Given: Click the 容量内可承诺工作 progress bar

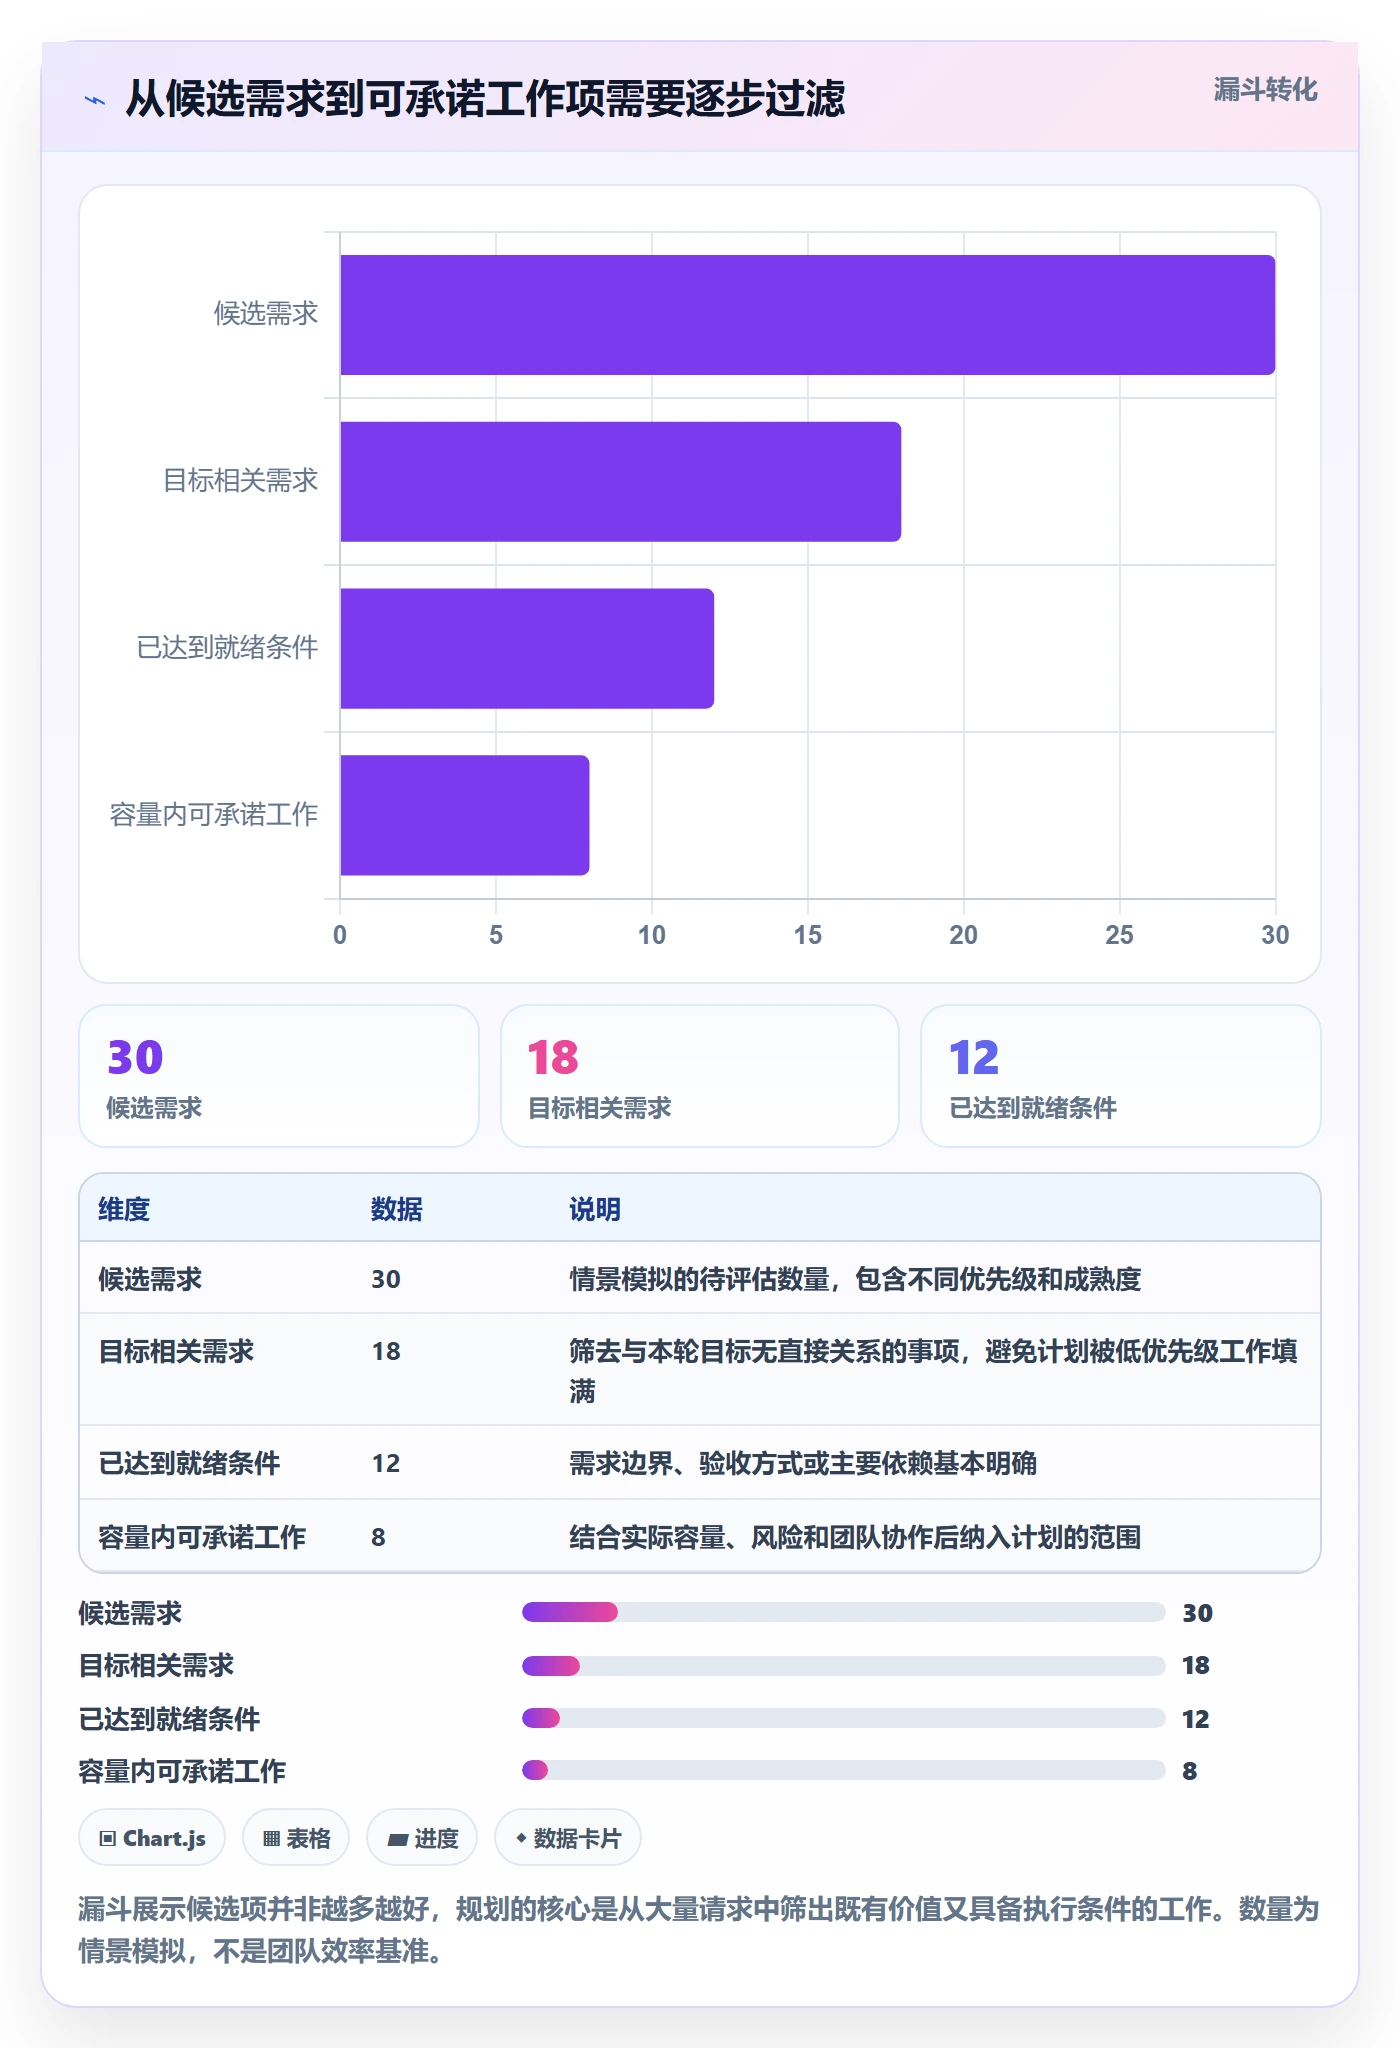Looking at the screenshot, I should point(844,1770).
